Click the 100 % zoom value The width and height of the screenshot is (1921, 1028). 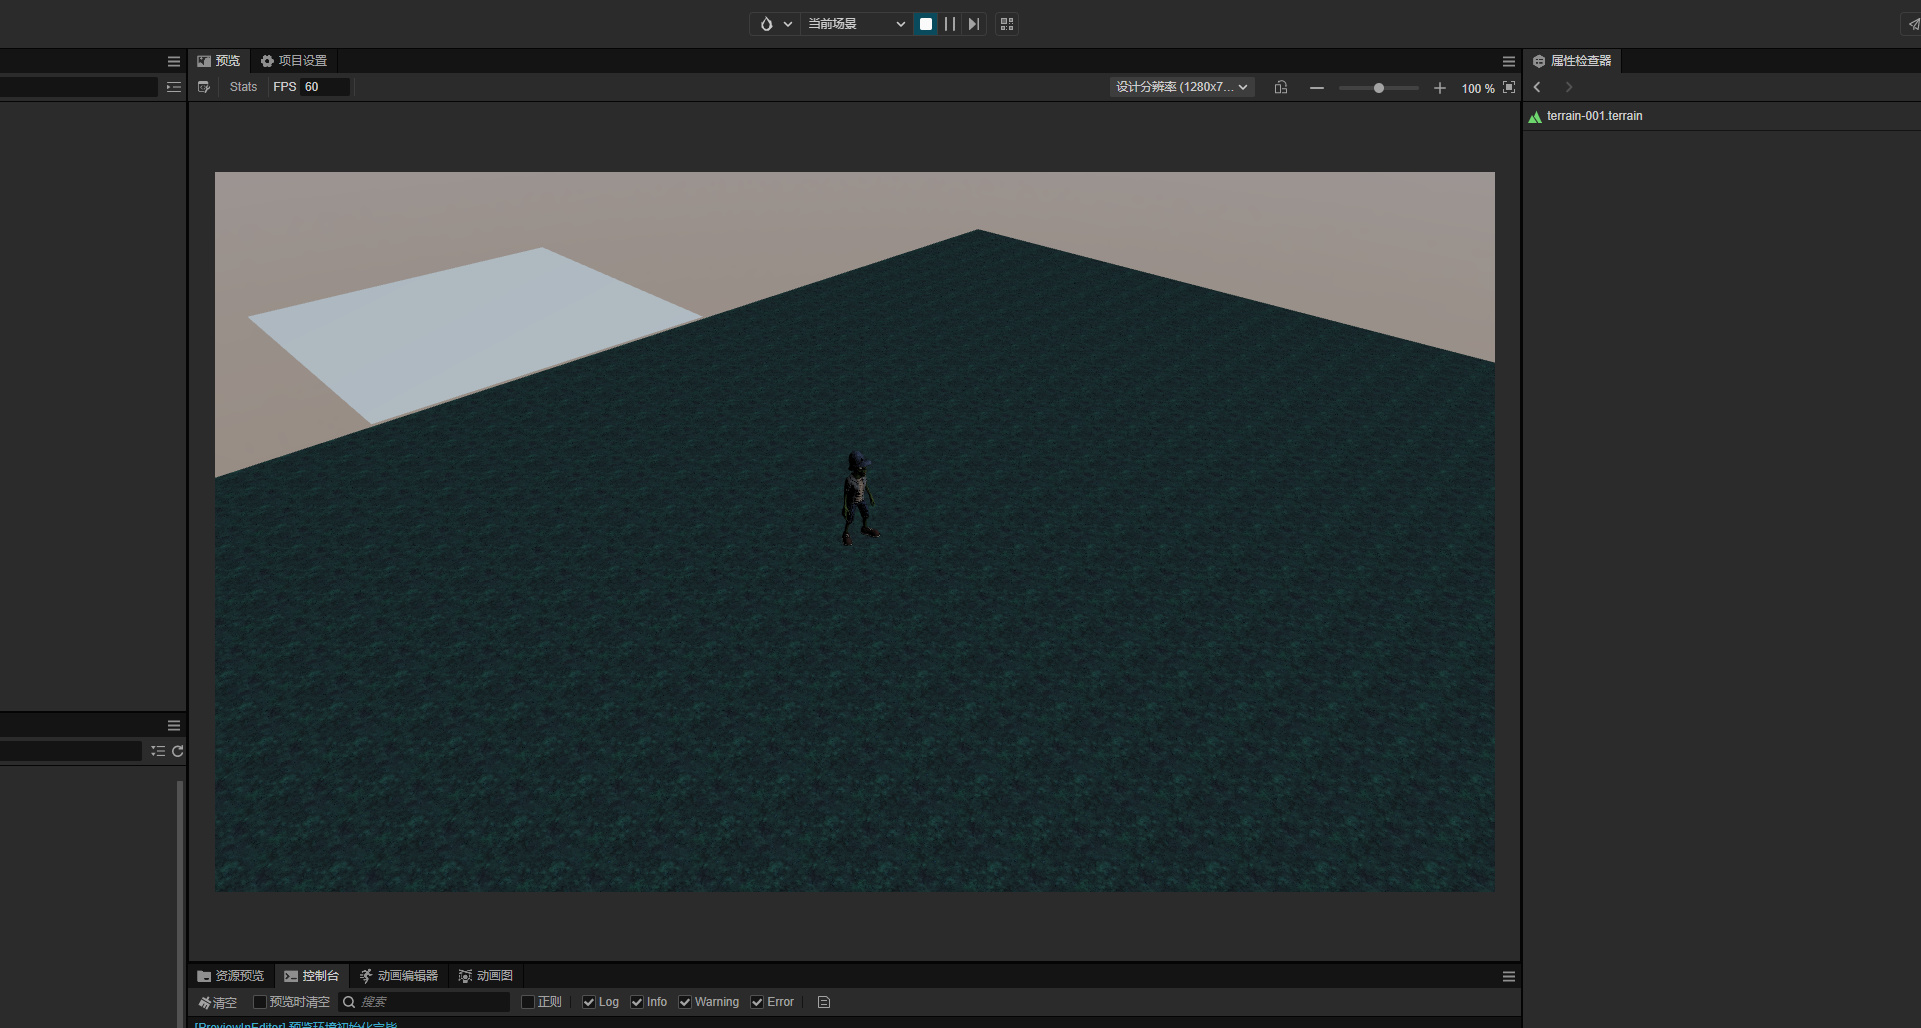tap(1478, 89)
